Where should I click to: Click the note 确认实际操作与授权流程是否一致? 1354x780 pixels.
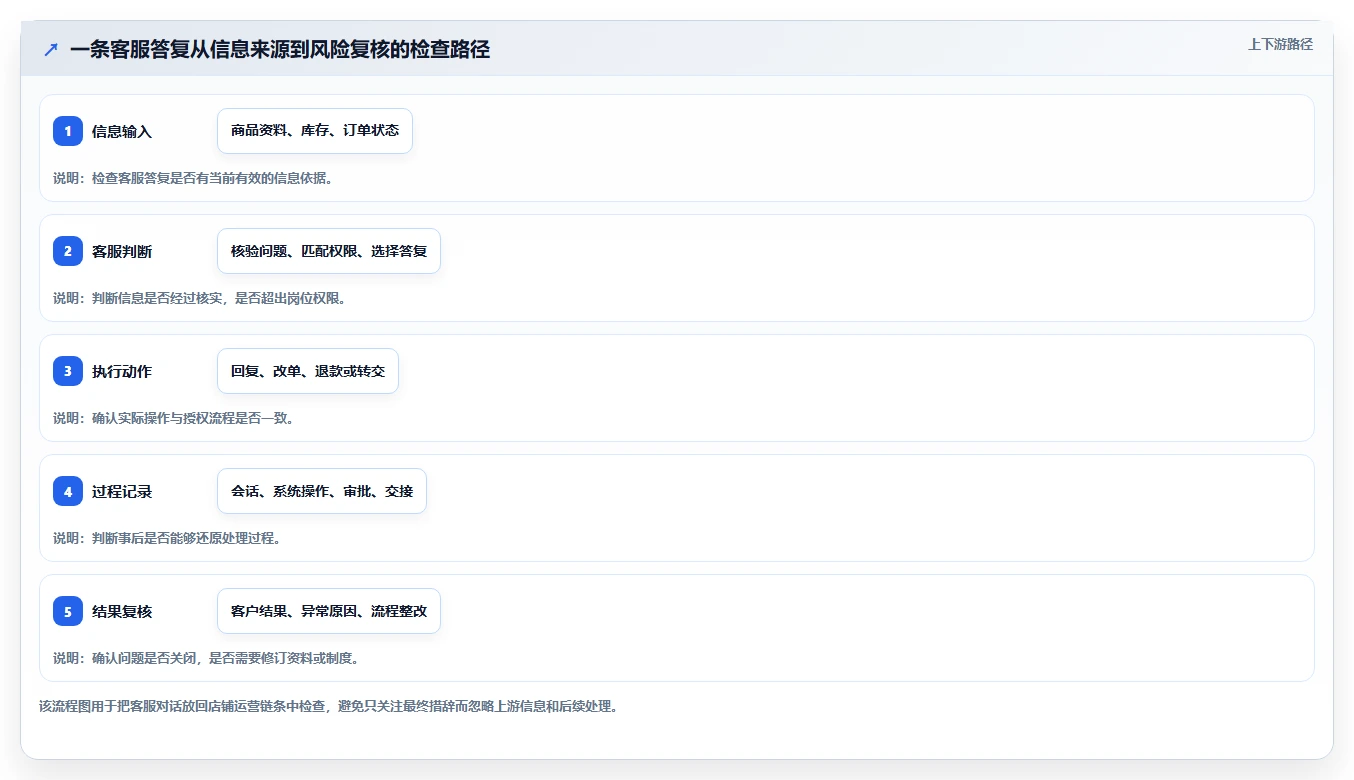(191, 418)
